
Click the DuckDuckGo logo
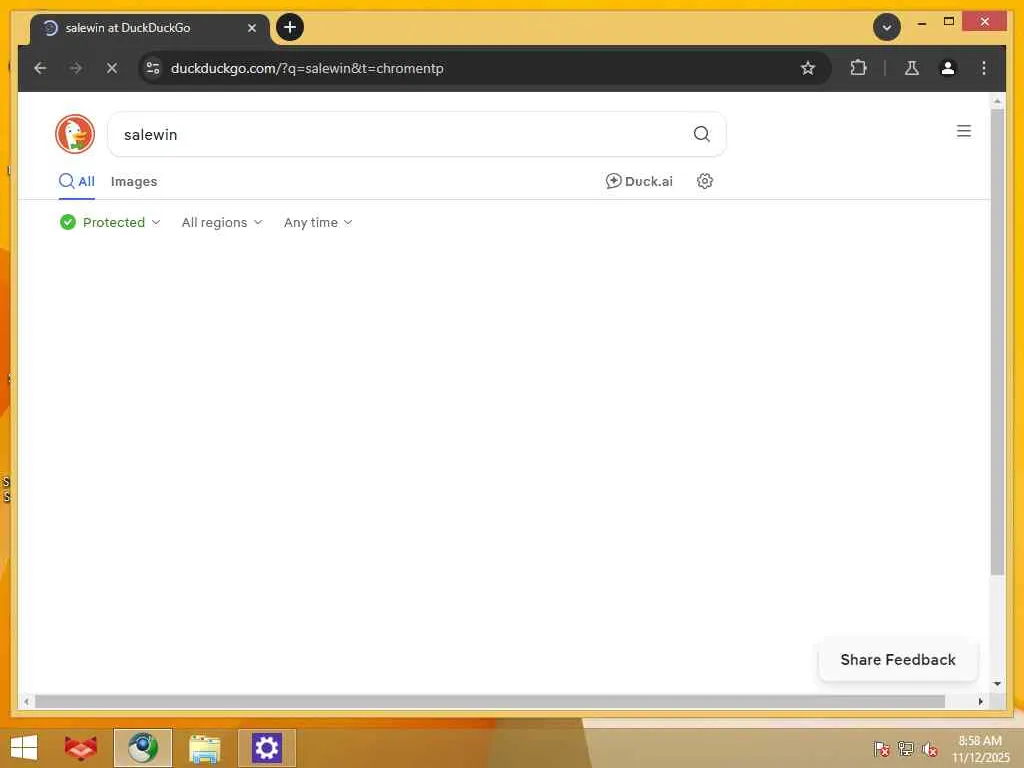pos(74,134)
